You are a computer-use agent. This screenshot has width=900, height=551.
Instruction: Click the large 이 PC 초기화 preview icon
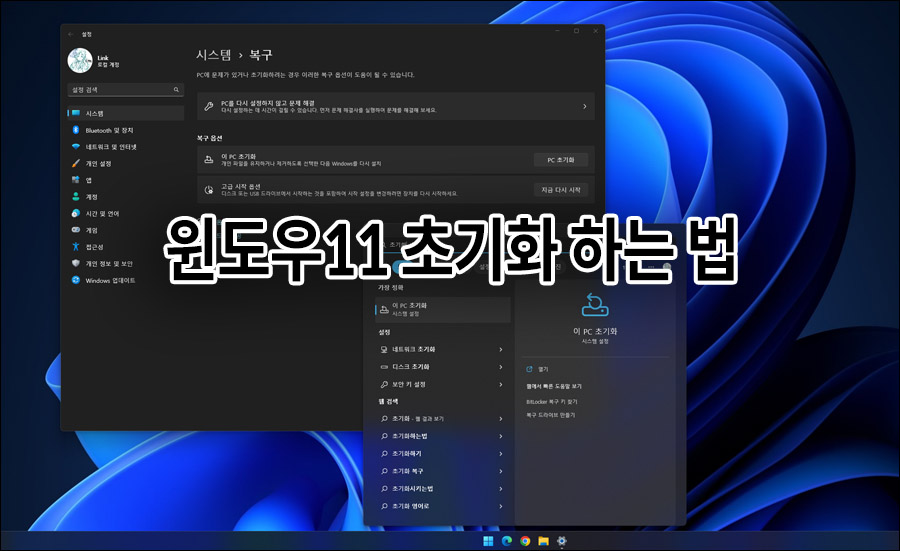(595, 305)
